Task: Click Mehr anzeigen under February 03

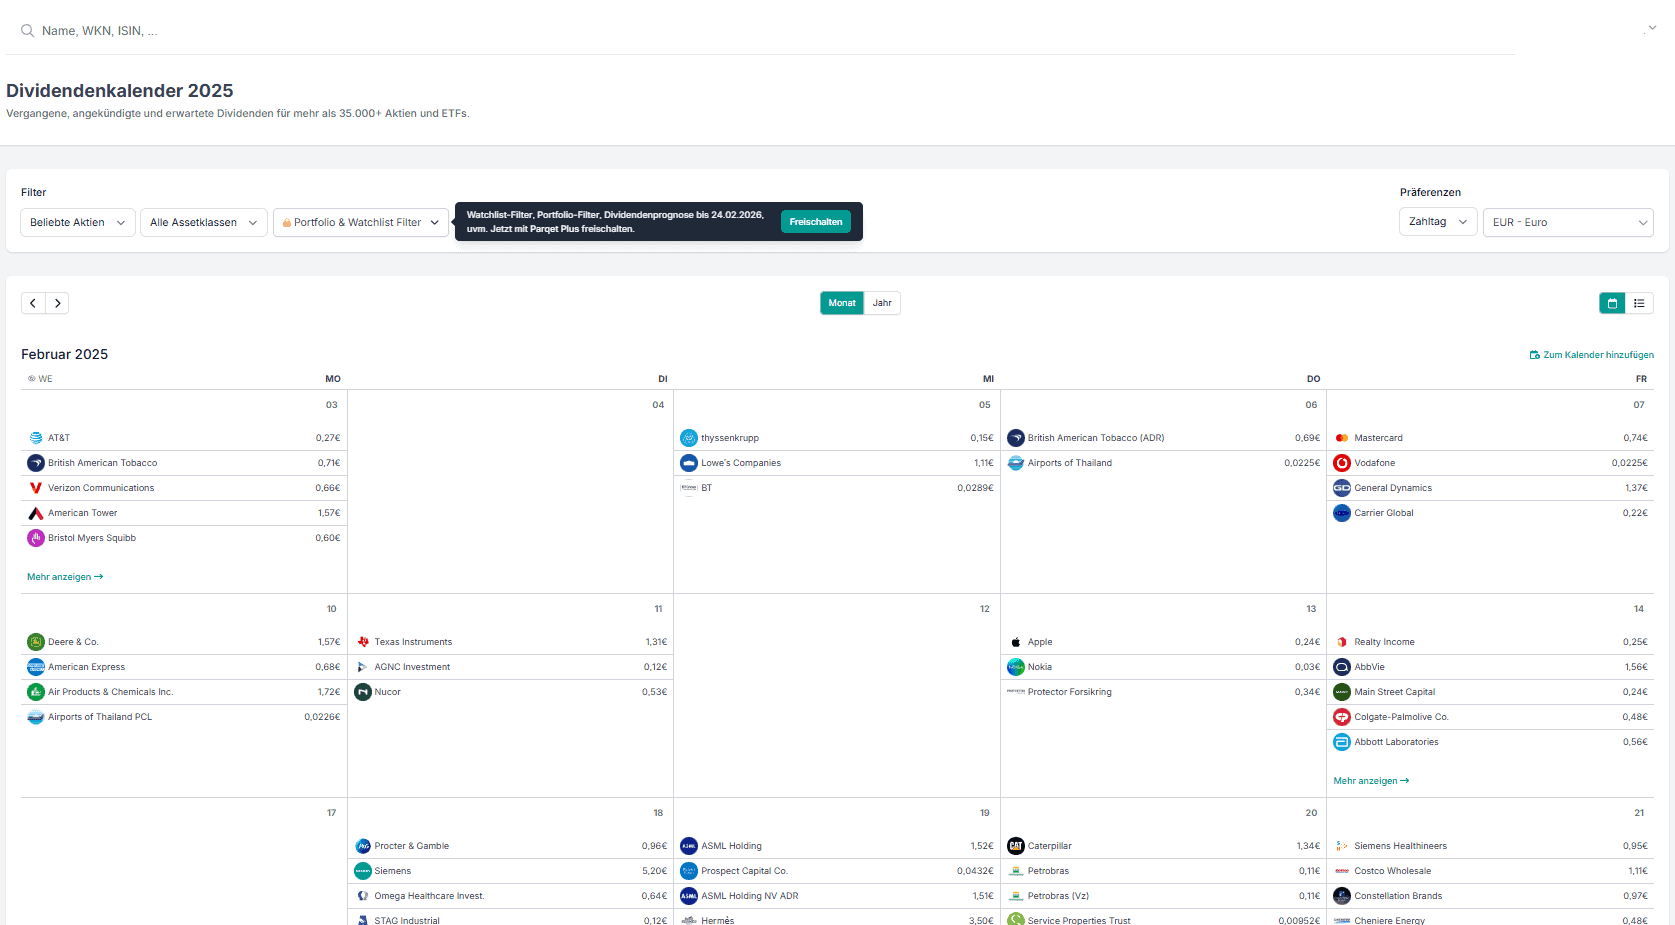Action: pyautogui.click(x=65, y=577)
